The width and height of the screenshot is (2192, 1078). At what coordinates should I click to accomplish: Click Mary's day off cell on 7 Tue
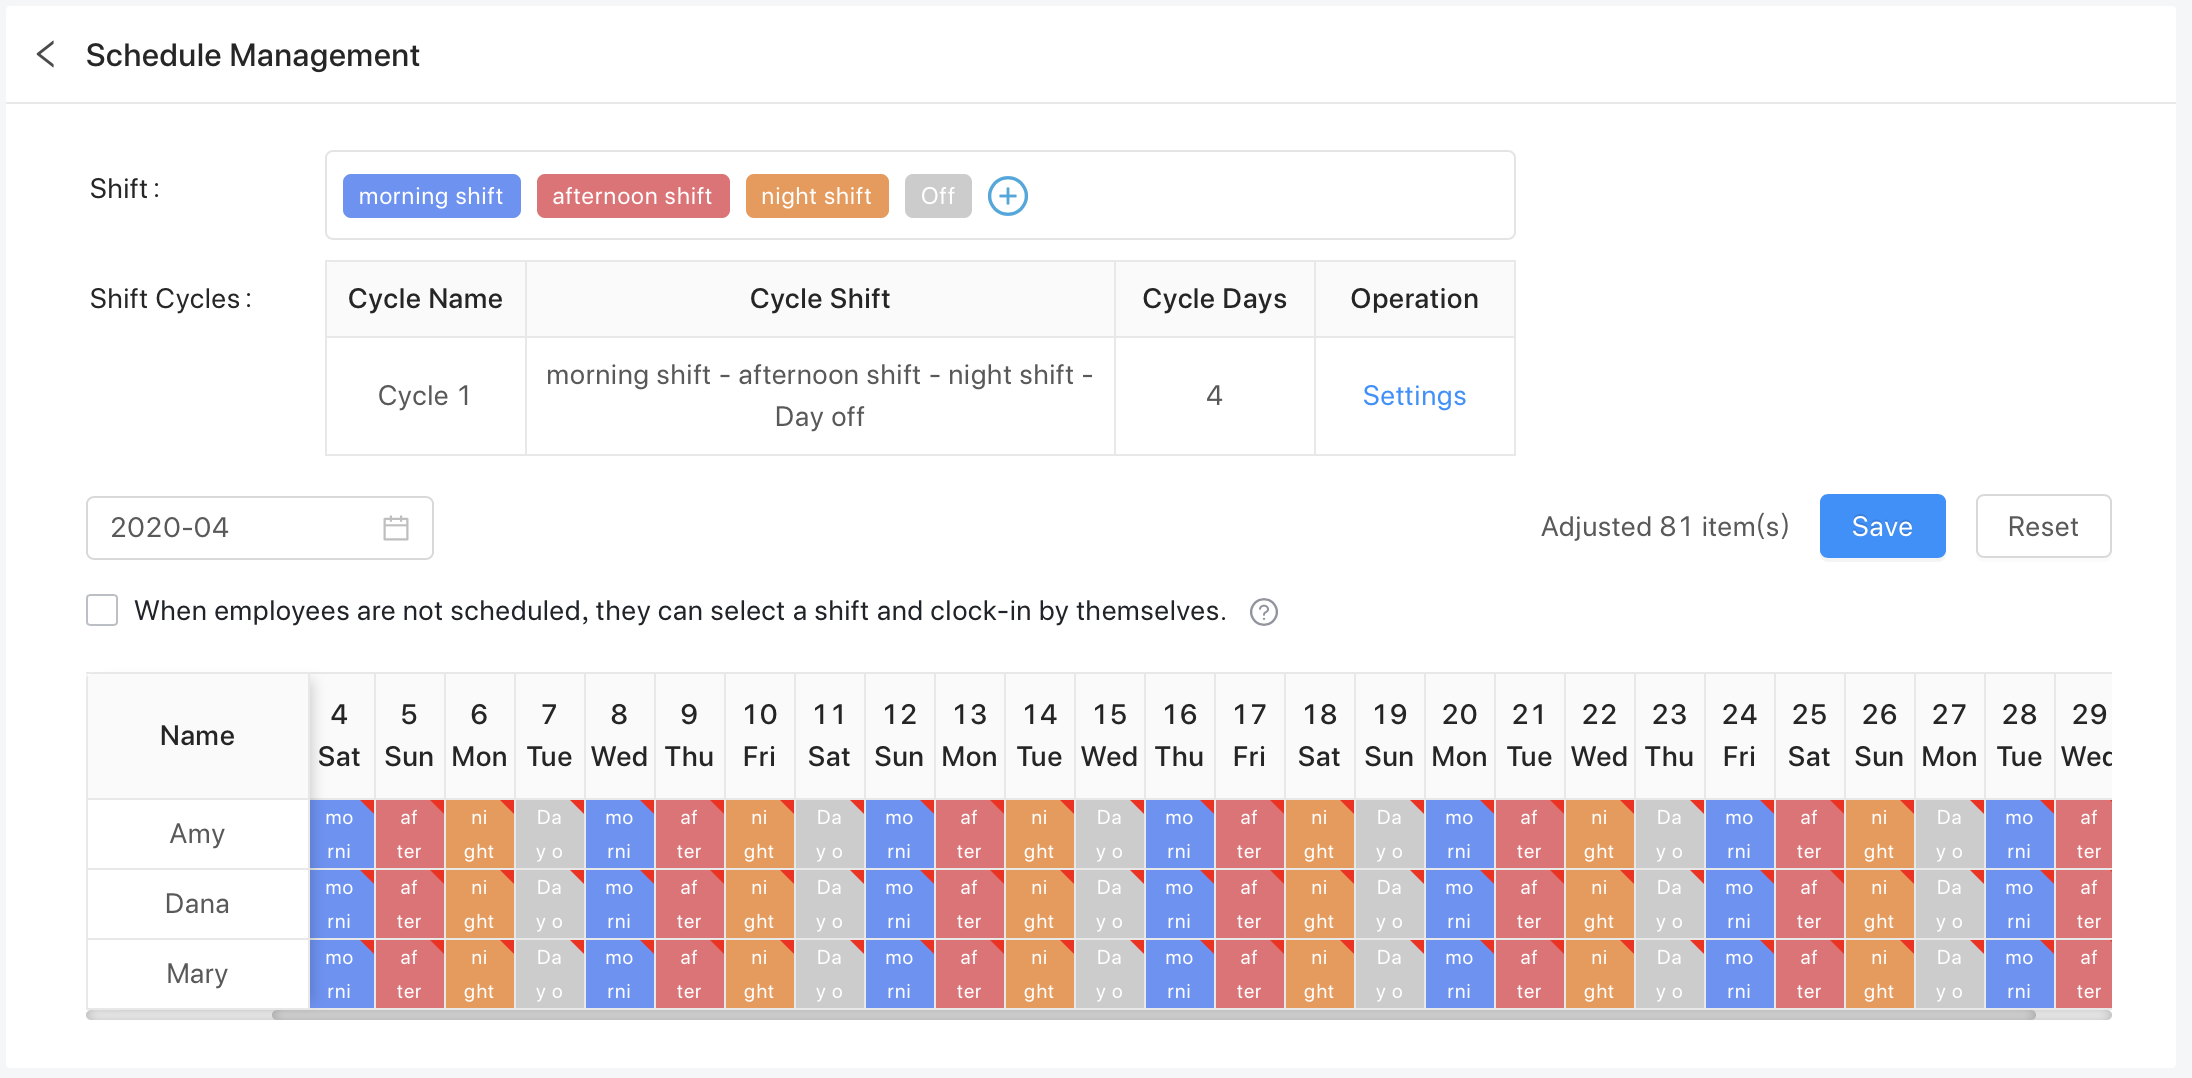pos(549,974)
